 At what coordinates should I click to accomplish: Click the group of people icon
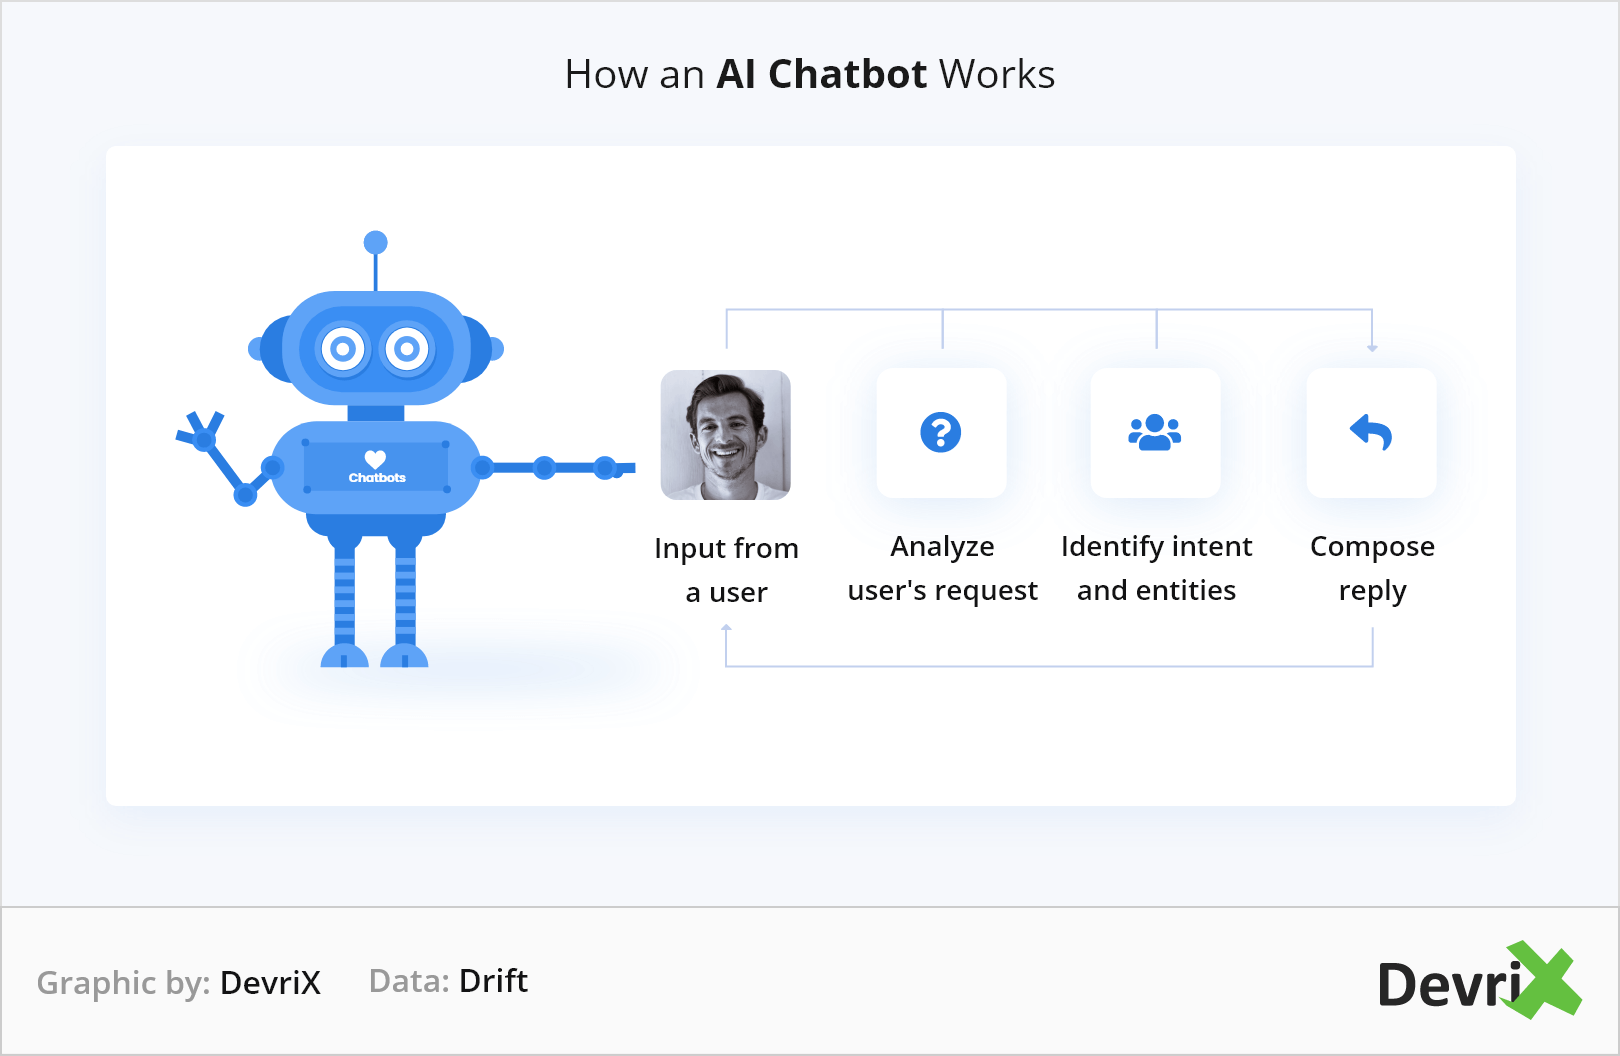(x=1155, y=432)
